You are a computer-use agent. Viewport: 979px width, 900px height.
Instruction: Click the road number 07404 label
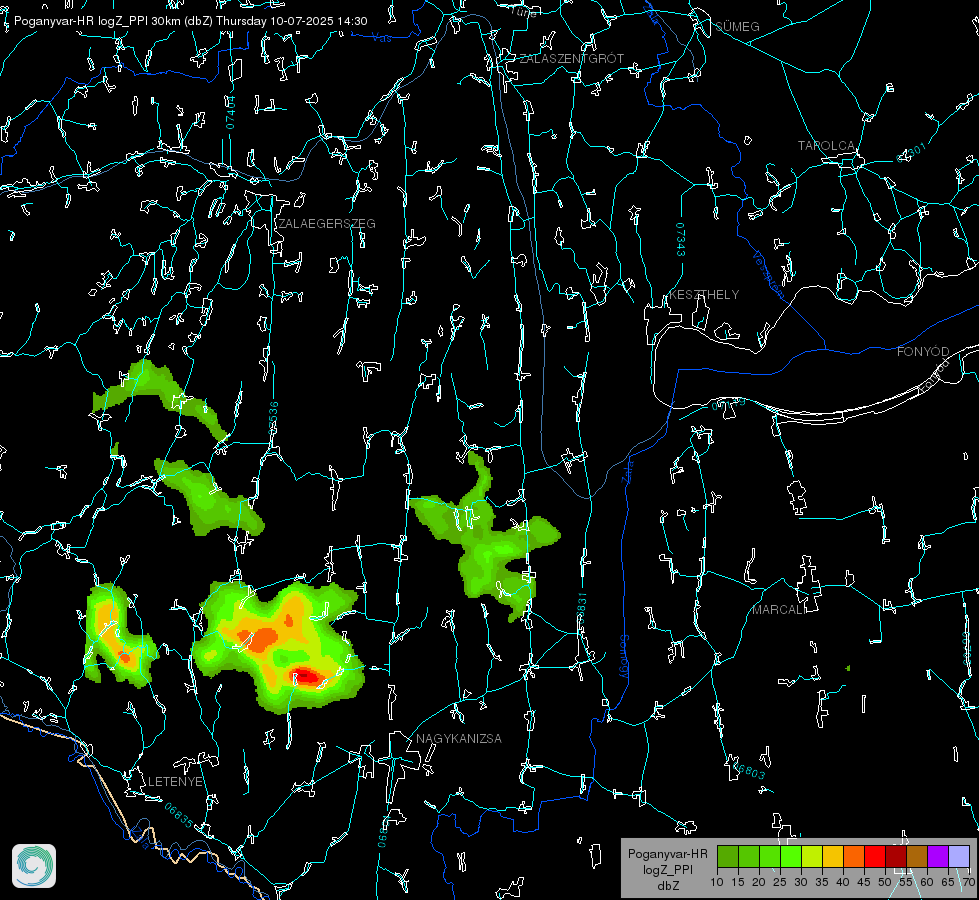tap(230, 112)
